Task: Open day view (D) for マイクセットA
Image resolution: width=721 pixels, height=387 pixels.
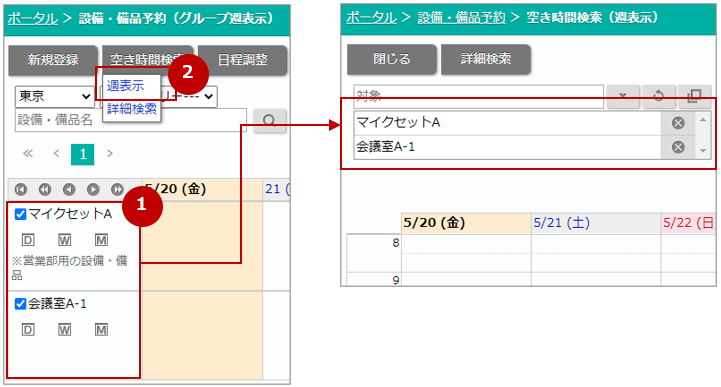Action: click(x=28, y=240)
